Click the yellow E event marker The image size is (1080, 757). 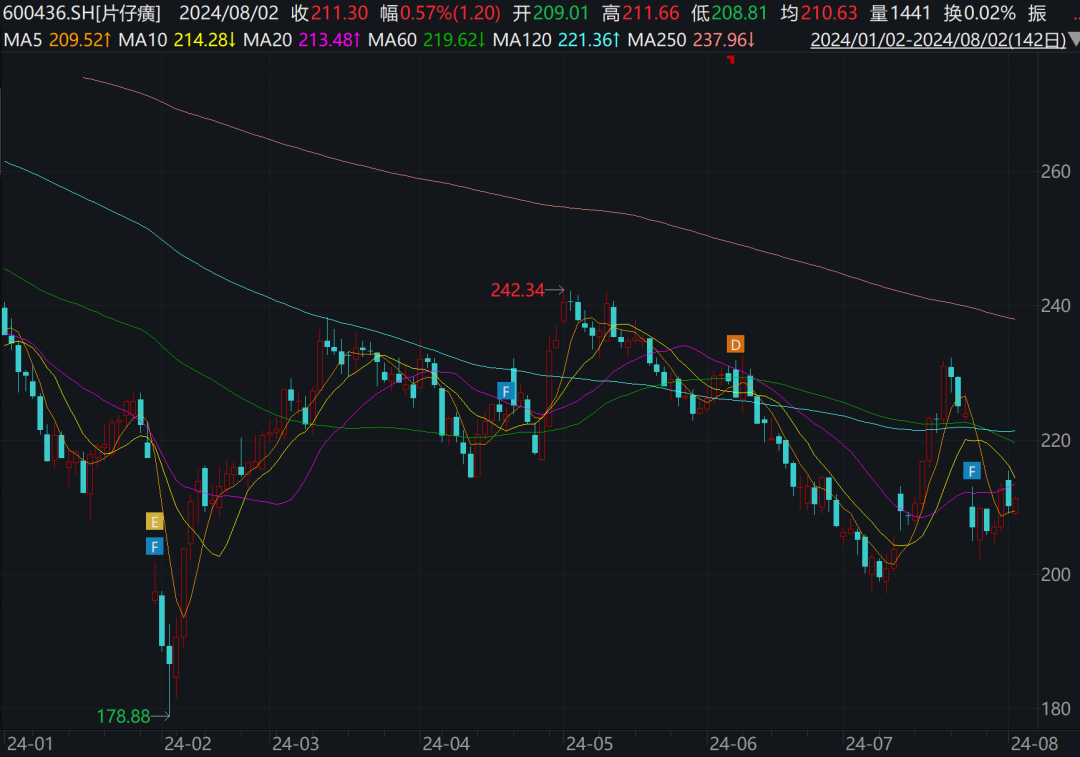tap(154, 521)
